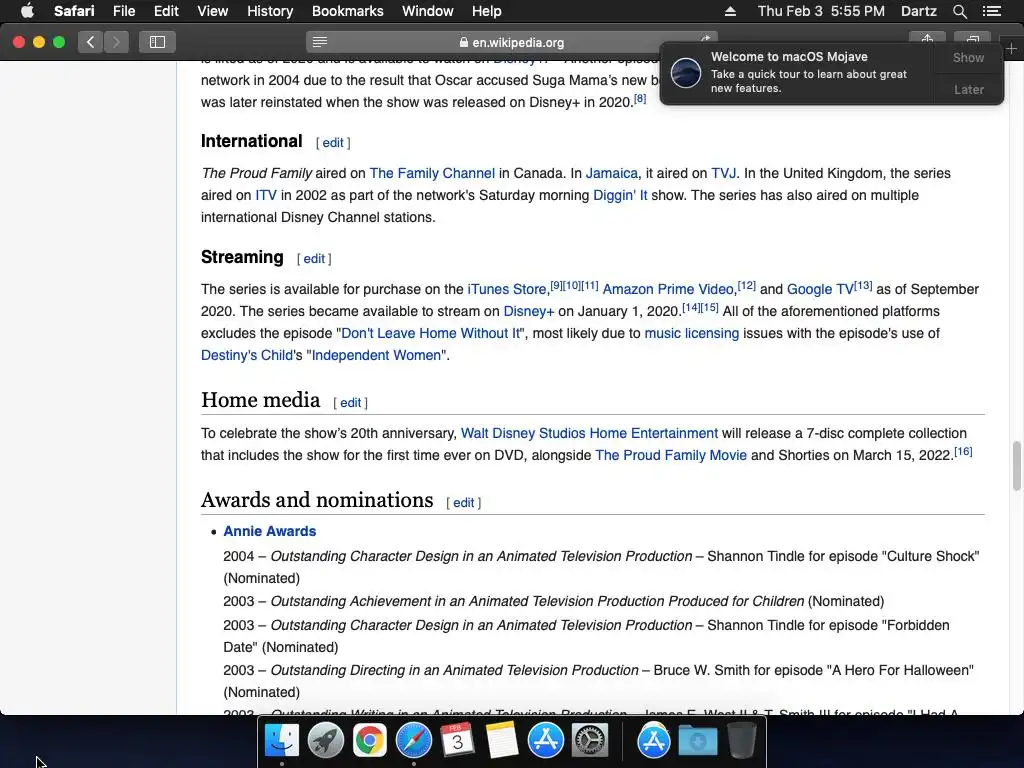Go back with the Safari back arrow

tap(91, 42)
